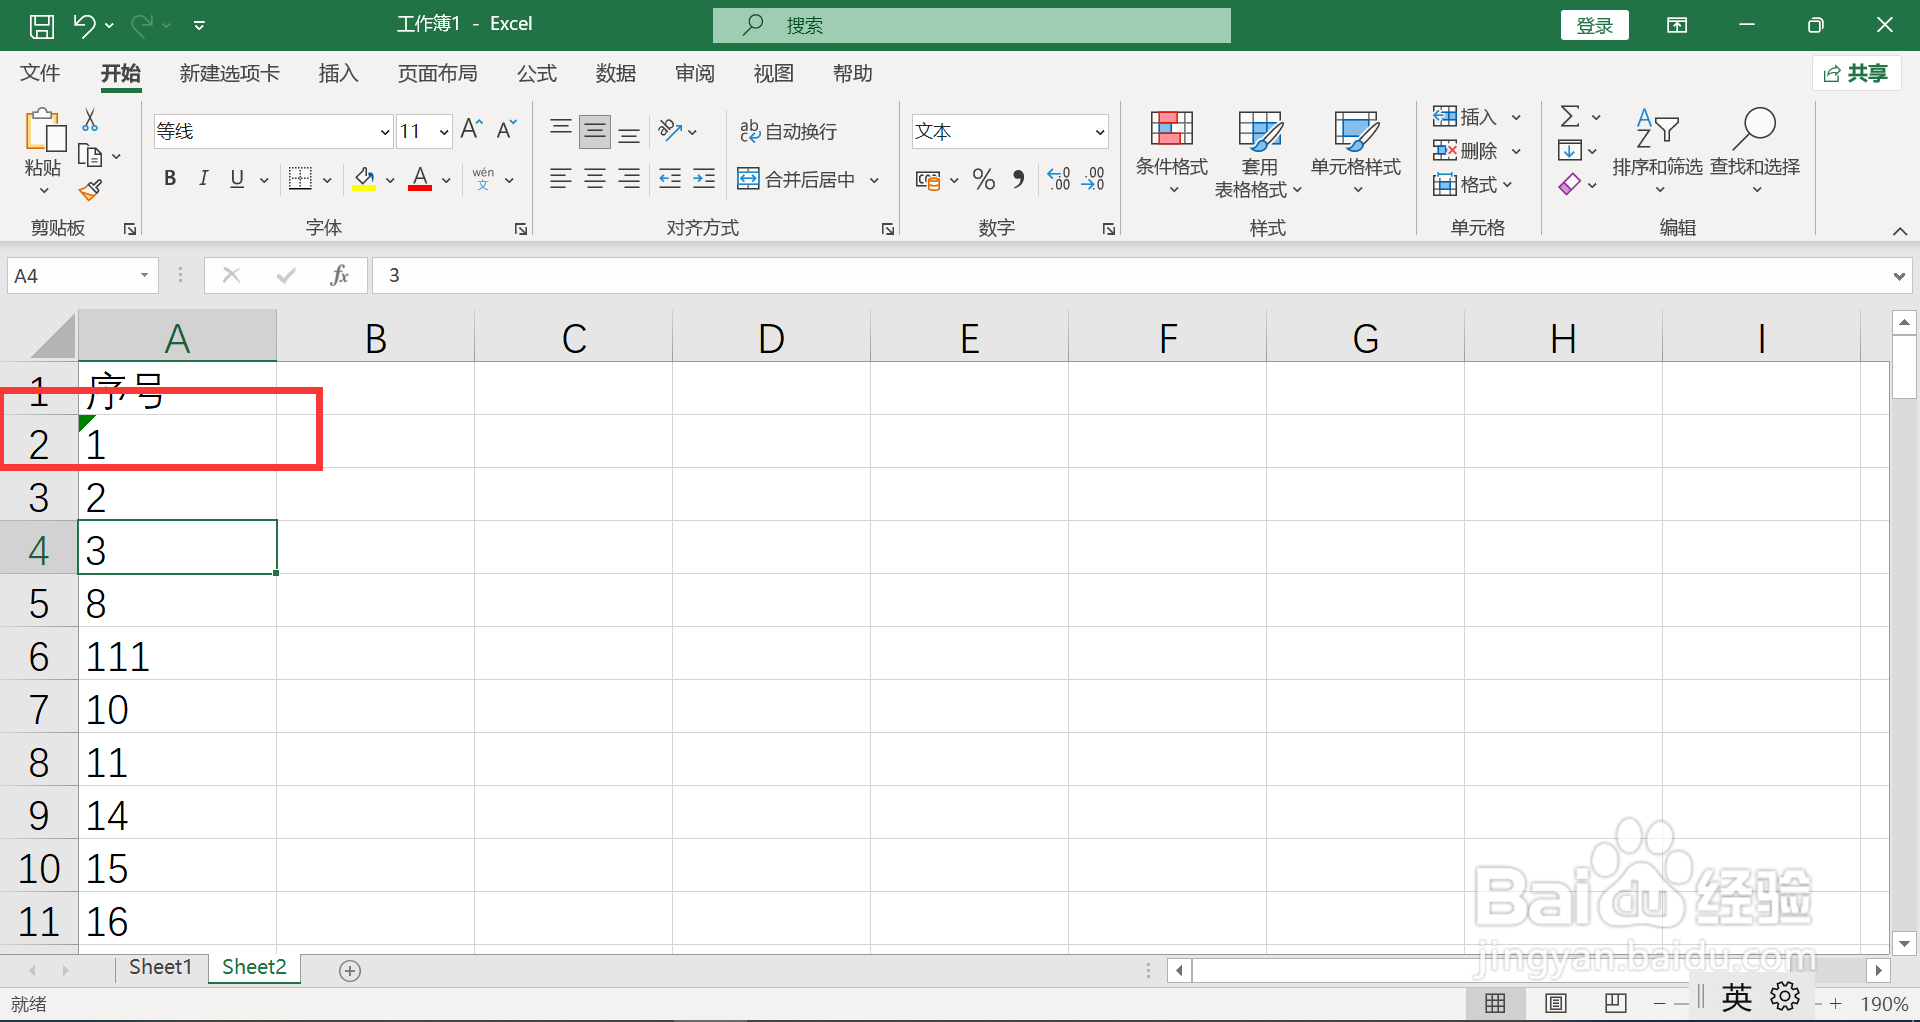Switch to the Review (审阅) tab
Screen dimensions: 1920x1022
coord(694,73)
